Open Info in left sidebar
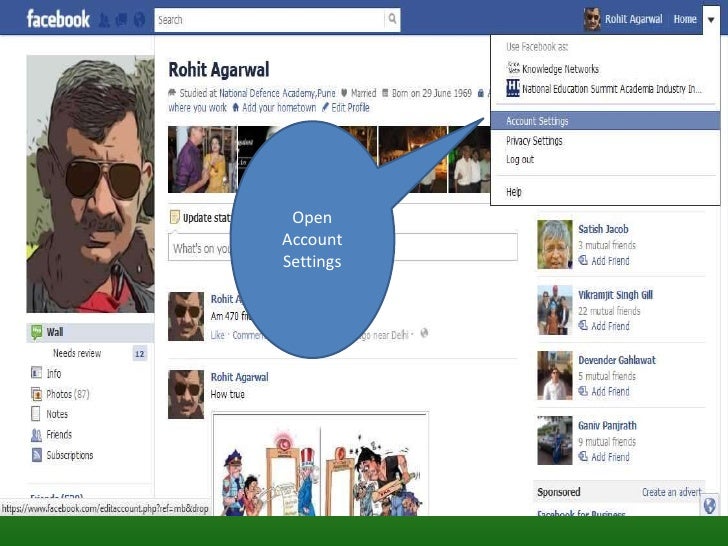Image resolution: width=728 pixels, height=546 pixels. [53, 374]
